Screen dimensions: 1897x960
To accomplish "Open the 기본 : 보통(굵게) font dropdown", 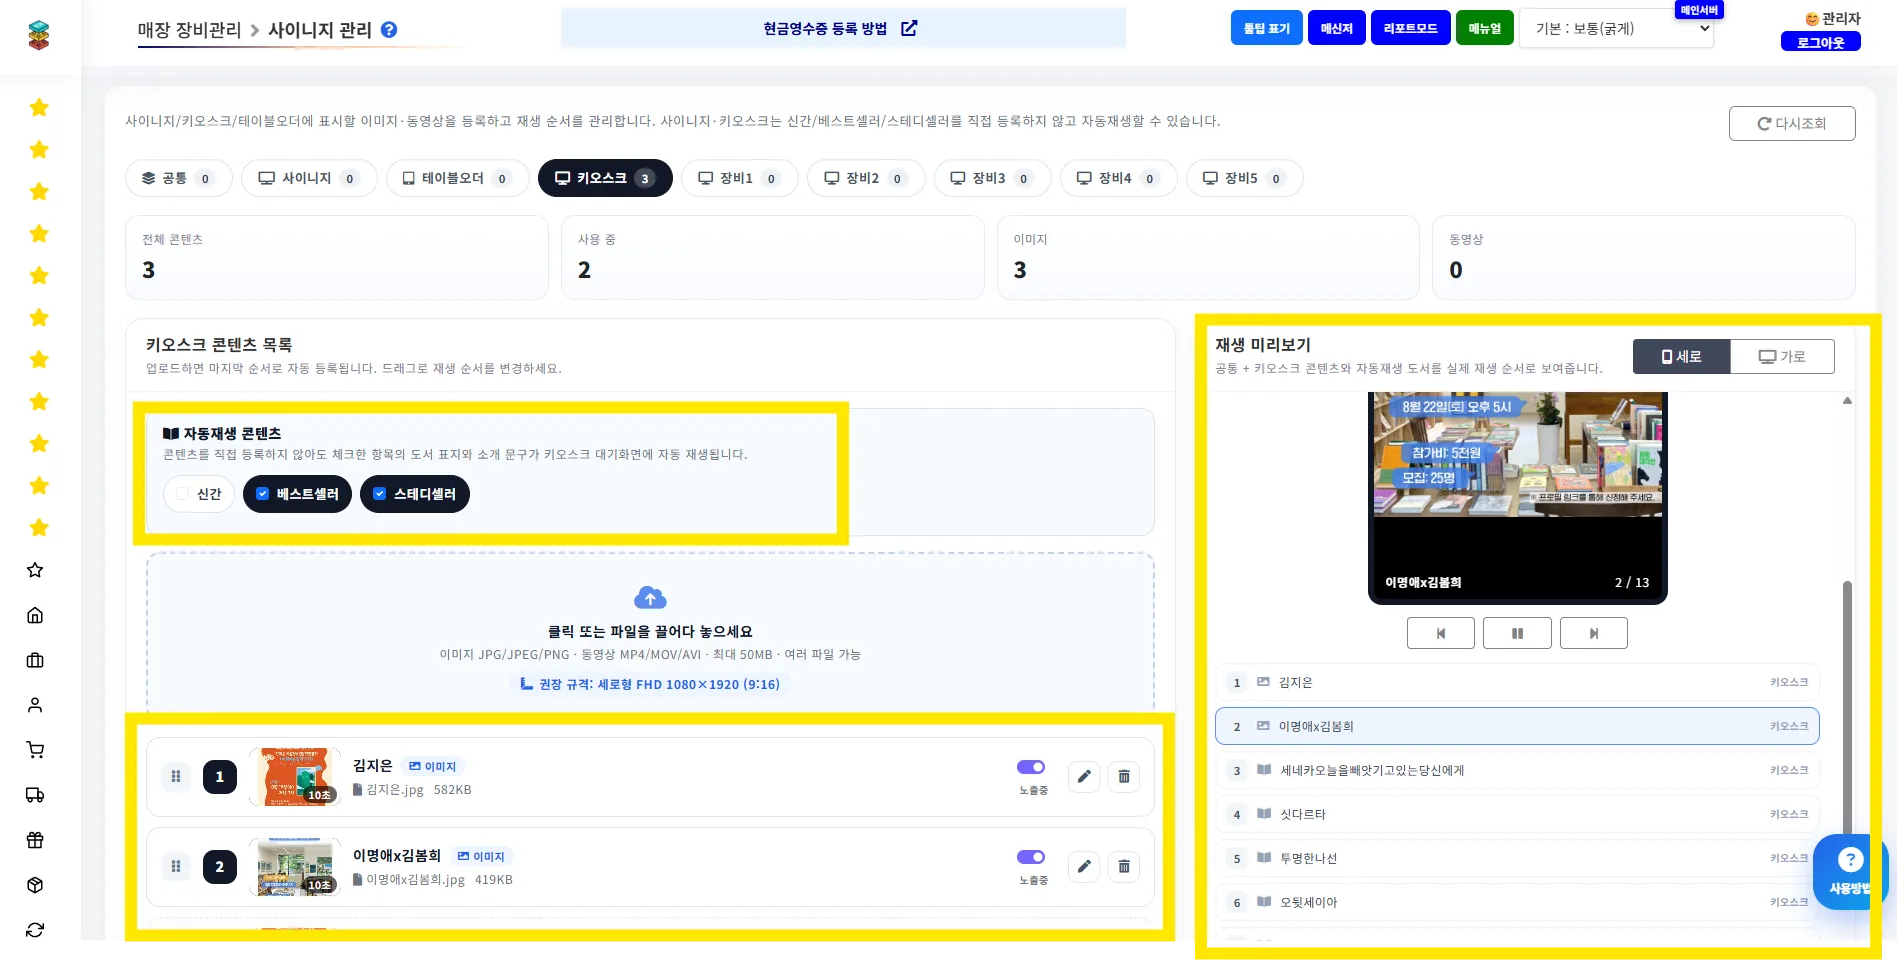I will pyautogui.click(x=1616, y=29).
